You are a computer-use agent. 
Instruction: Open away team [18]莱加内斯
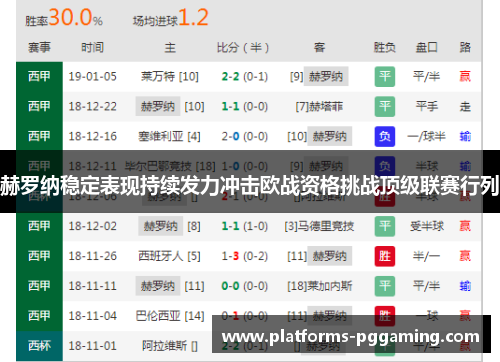[x=319, y=286]
